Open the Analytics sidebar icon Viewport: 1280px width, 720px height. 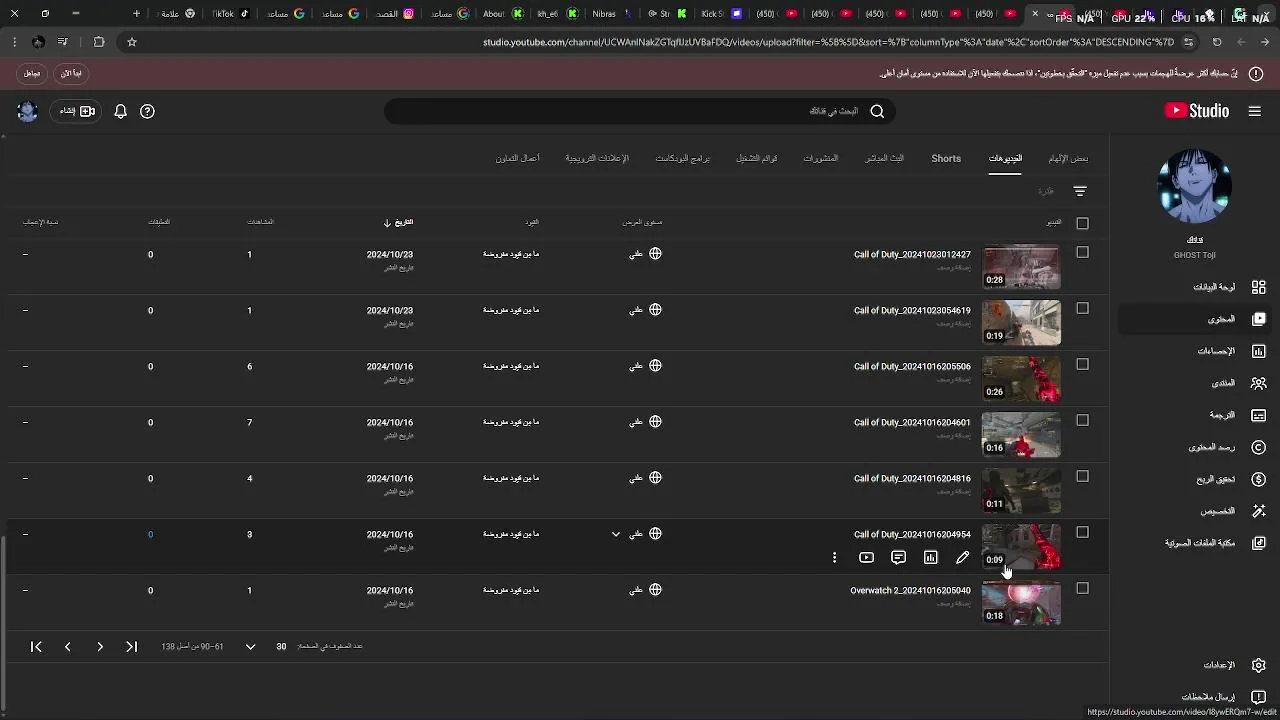(1258, 351)
